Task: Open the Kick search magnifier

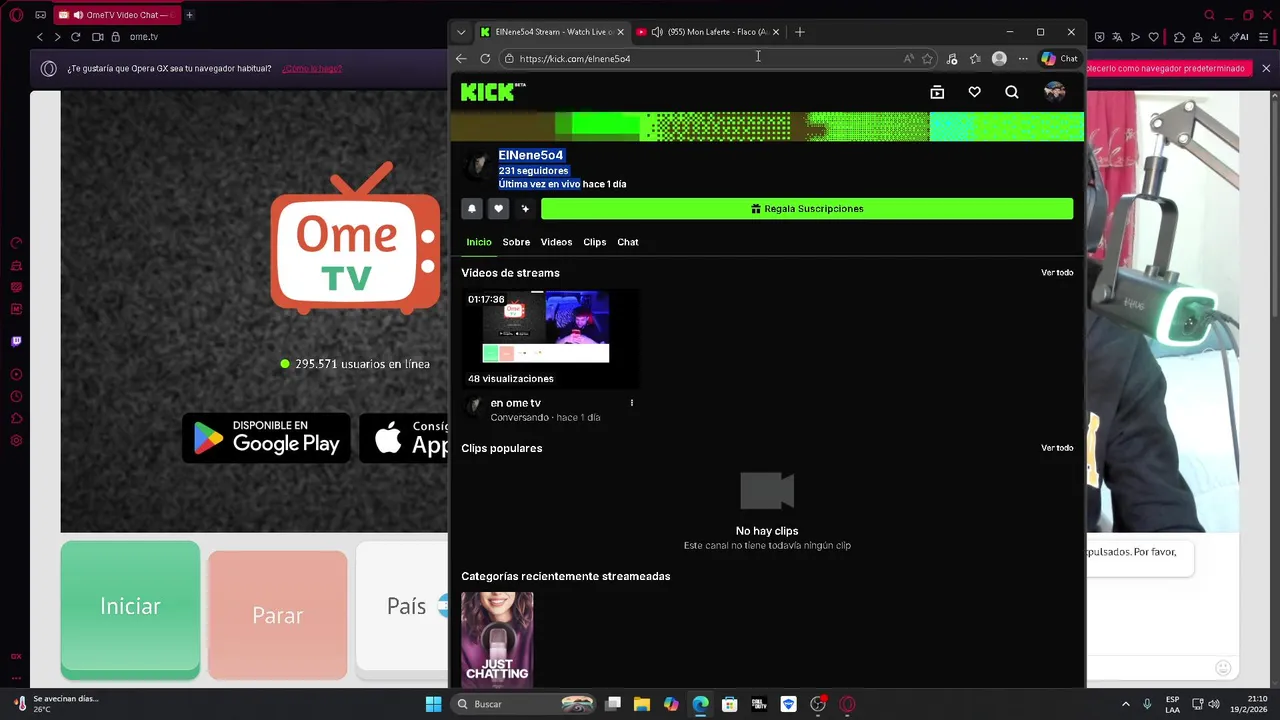Action: pyautogui.click(x=1012, y=92)
